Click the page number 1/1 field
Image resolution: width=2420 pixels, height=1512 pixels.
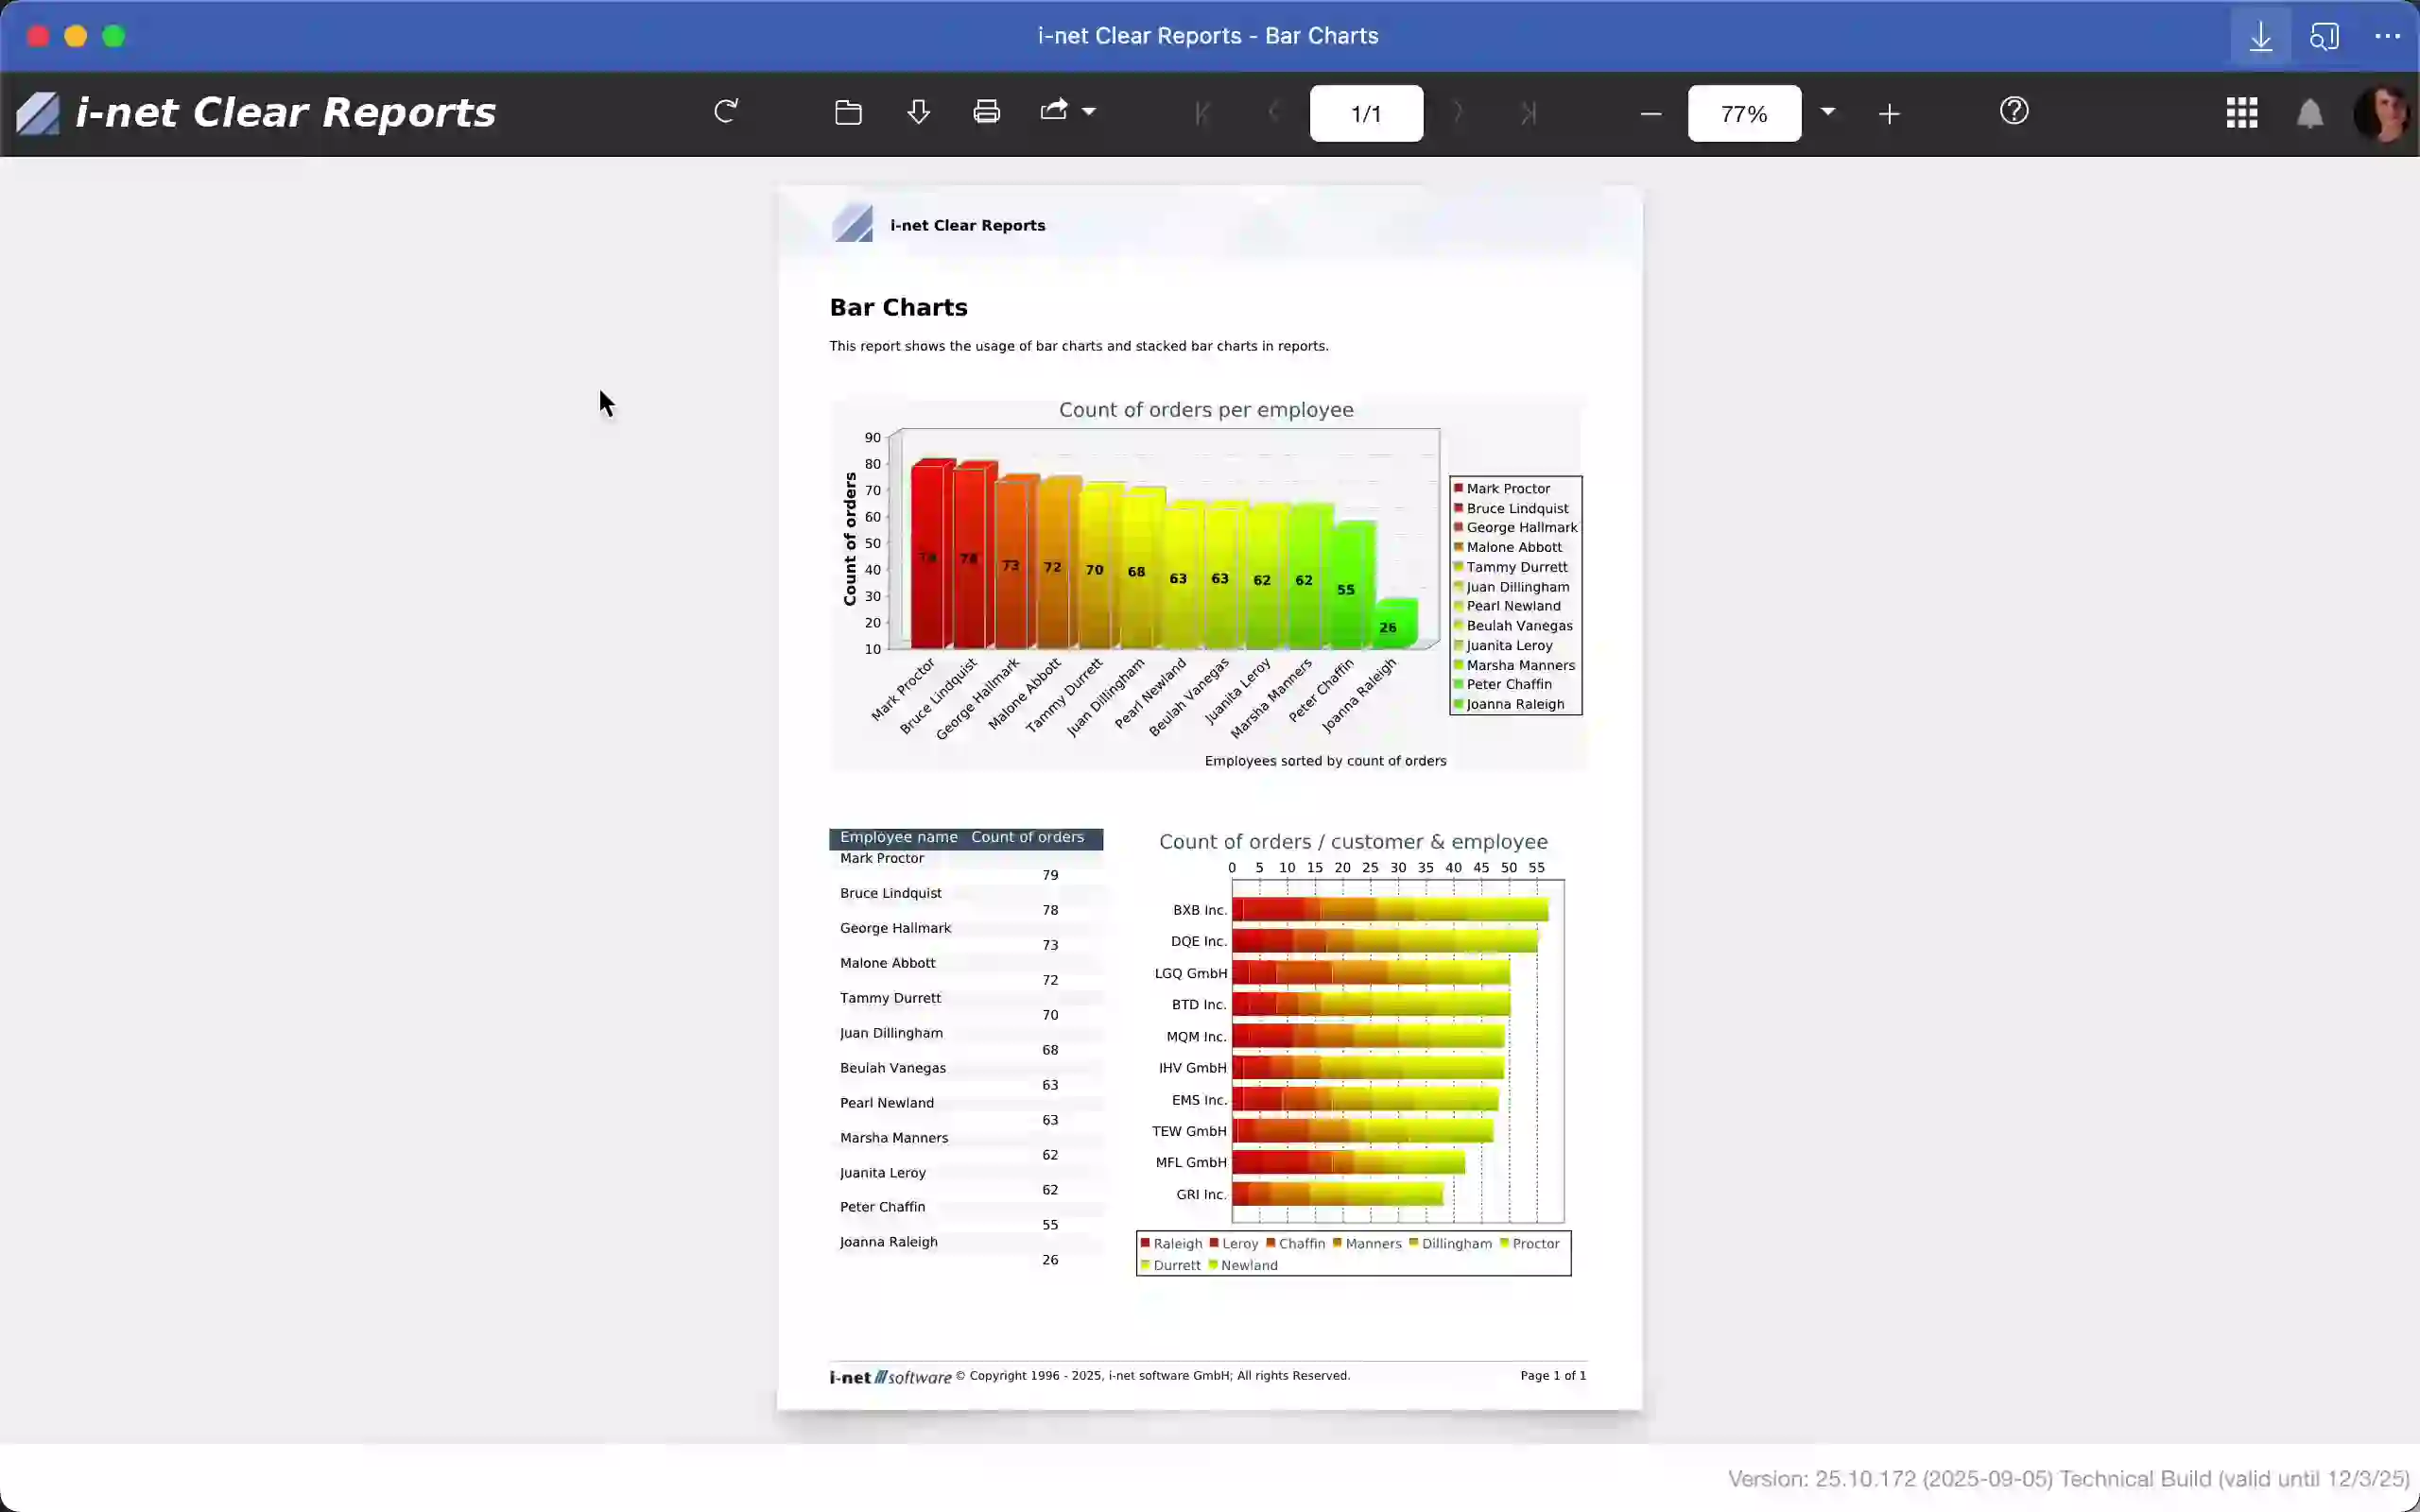[x=1365, y=114]
